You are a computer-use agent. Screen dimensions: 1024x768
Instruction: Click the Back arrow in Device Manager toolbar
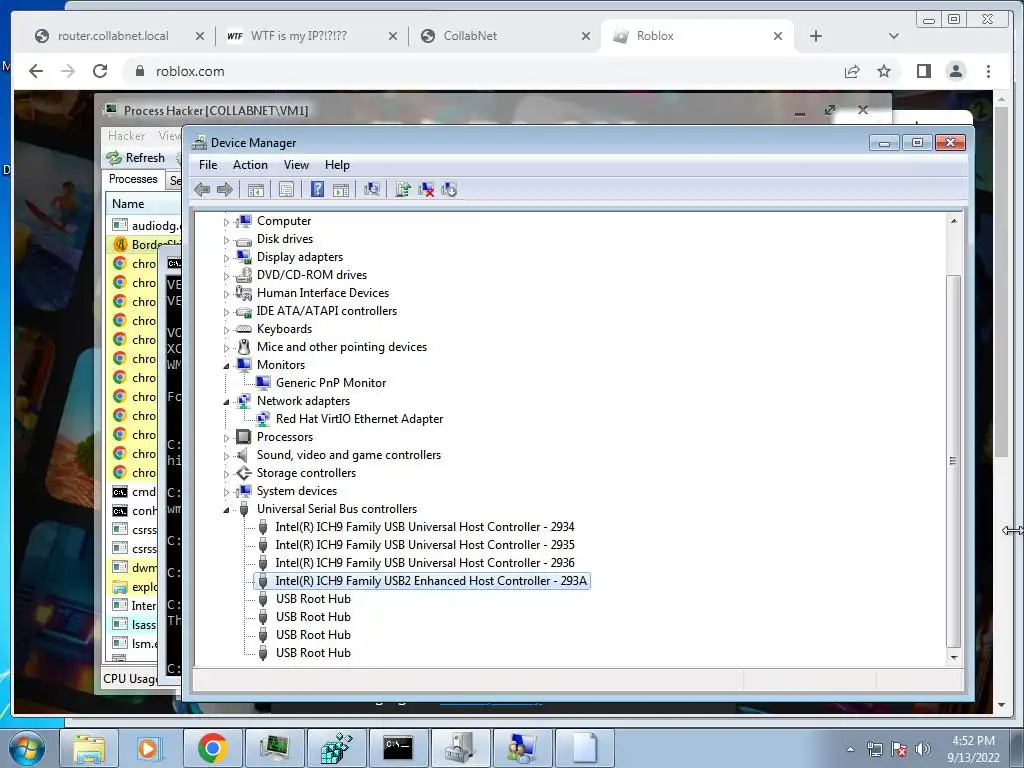pyautogui.click(x=202, y=189)
